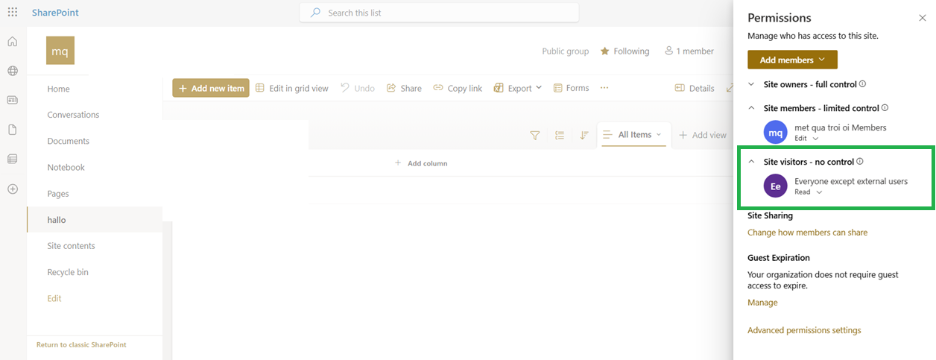Collapse Site visitors - no control
The width and height of the screenshot is (936, 360).
pos(752,162)
